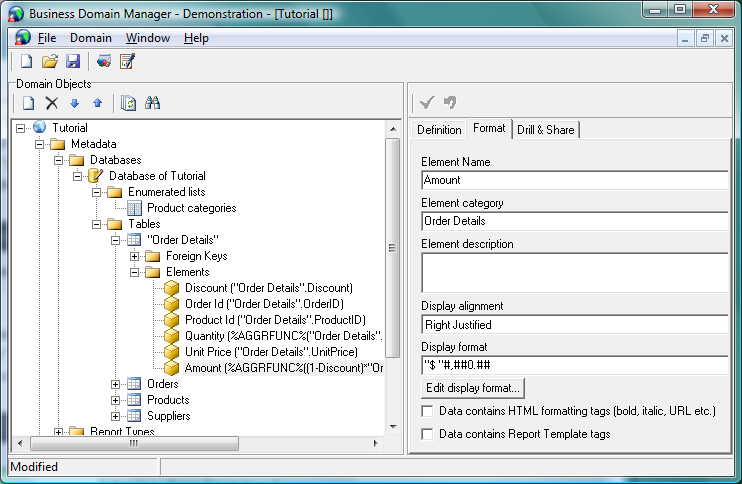Toggle Data contains Report Template tags checkbox

point(428,434)
